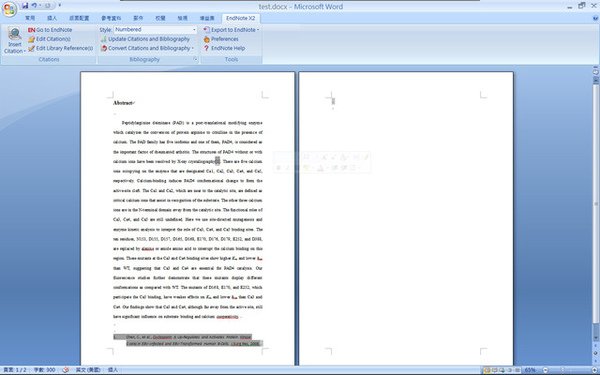600x375 pixels.
Task: Click the Save icon in quick access toolbar
Action: [25, 5]
